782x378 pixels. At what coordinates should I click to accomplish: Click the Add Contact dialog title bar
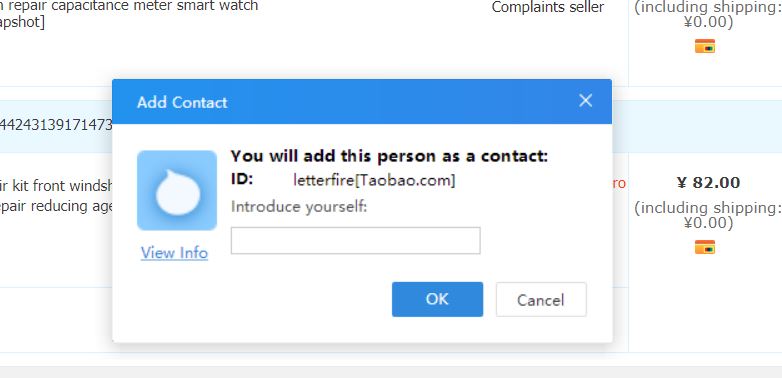click(x=362, y=102)
